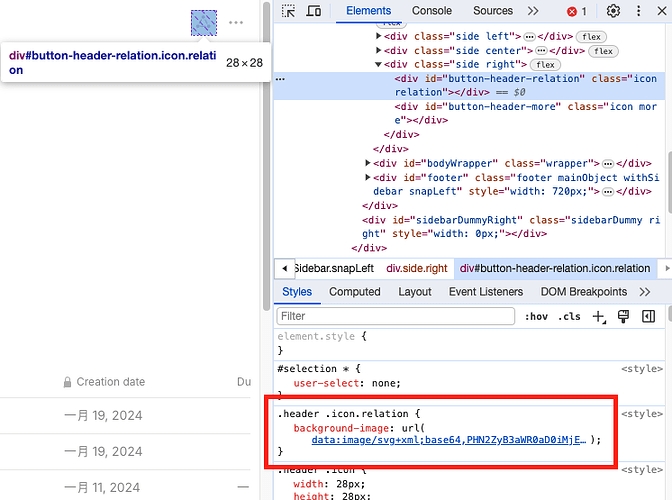Select div.side.right in the breadcrumb
This screenshot has width=672, height=500.
tap(417, 268)
